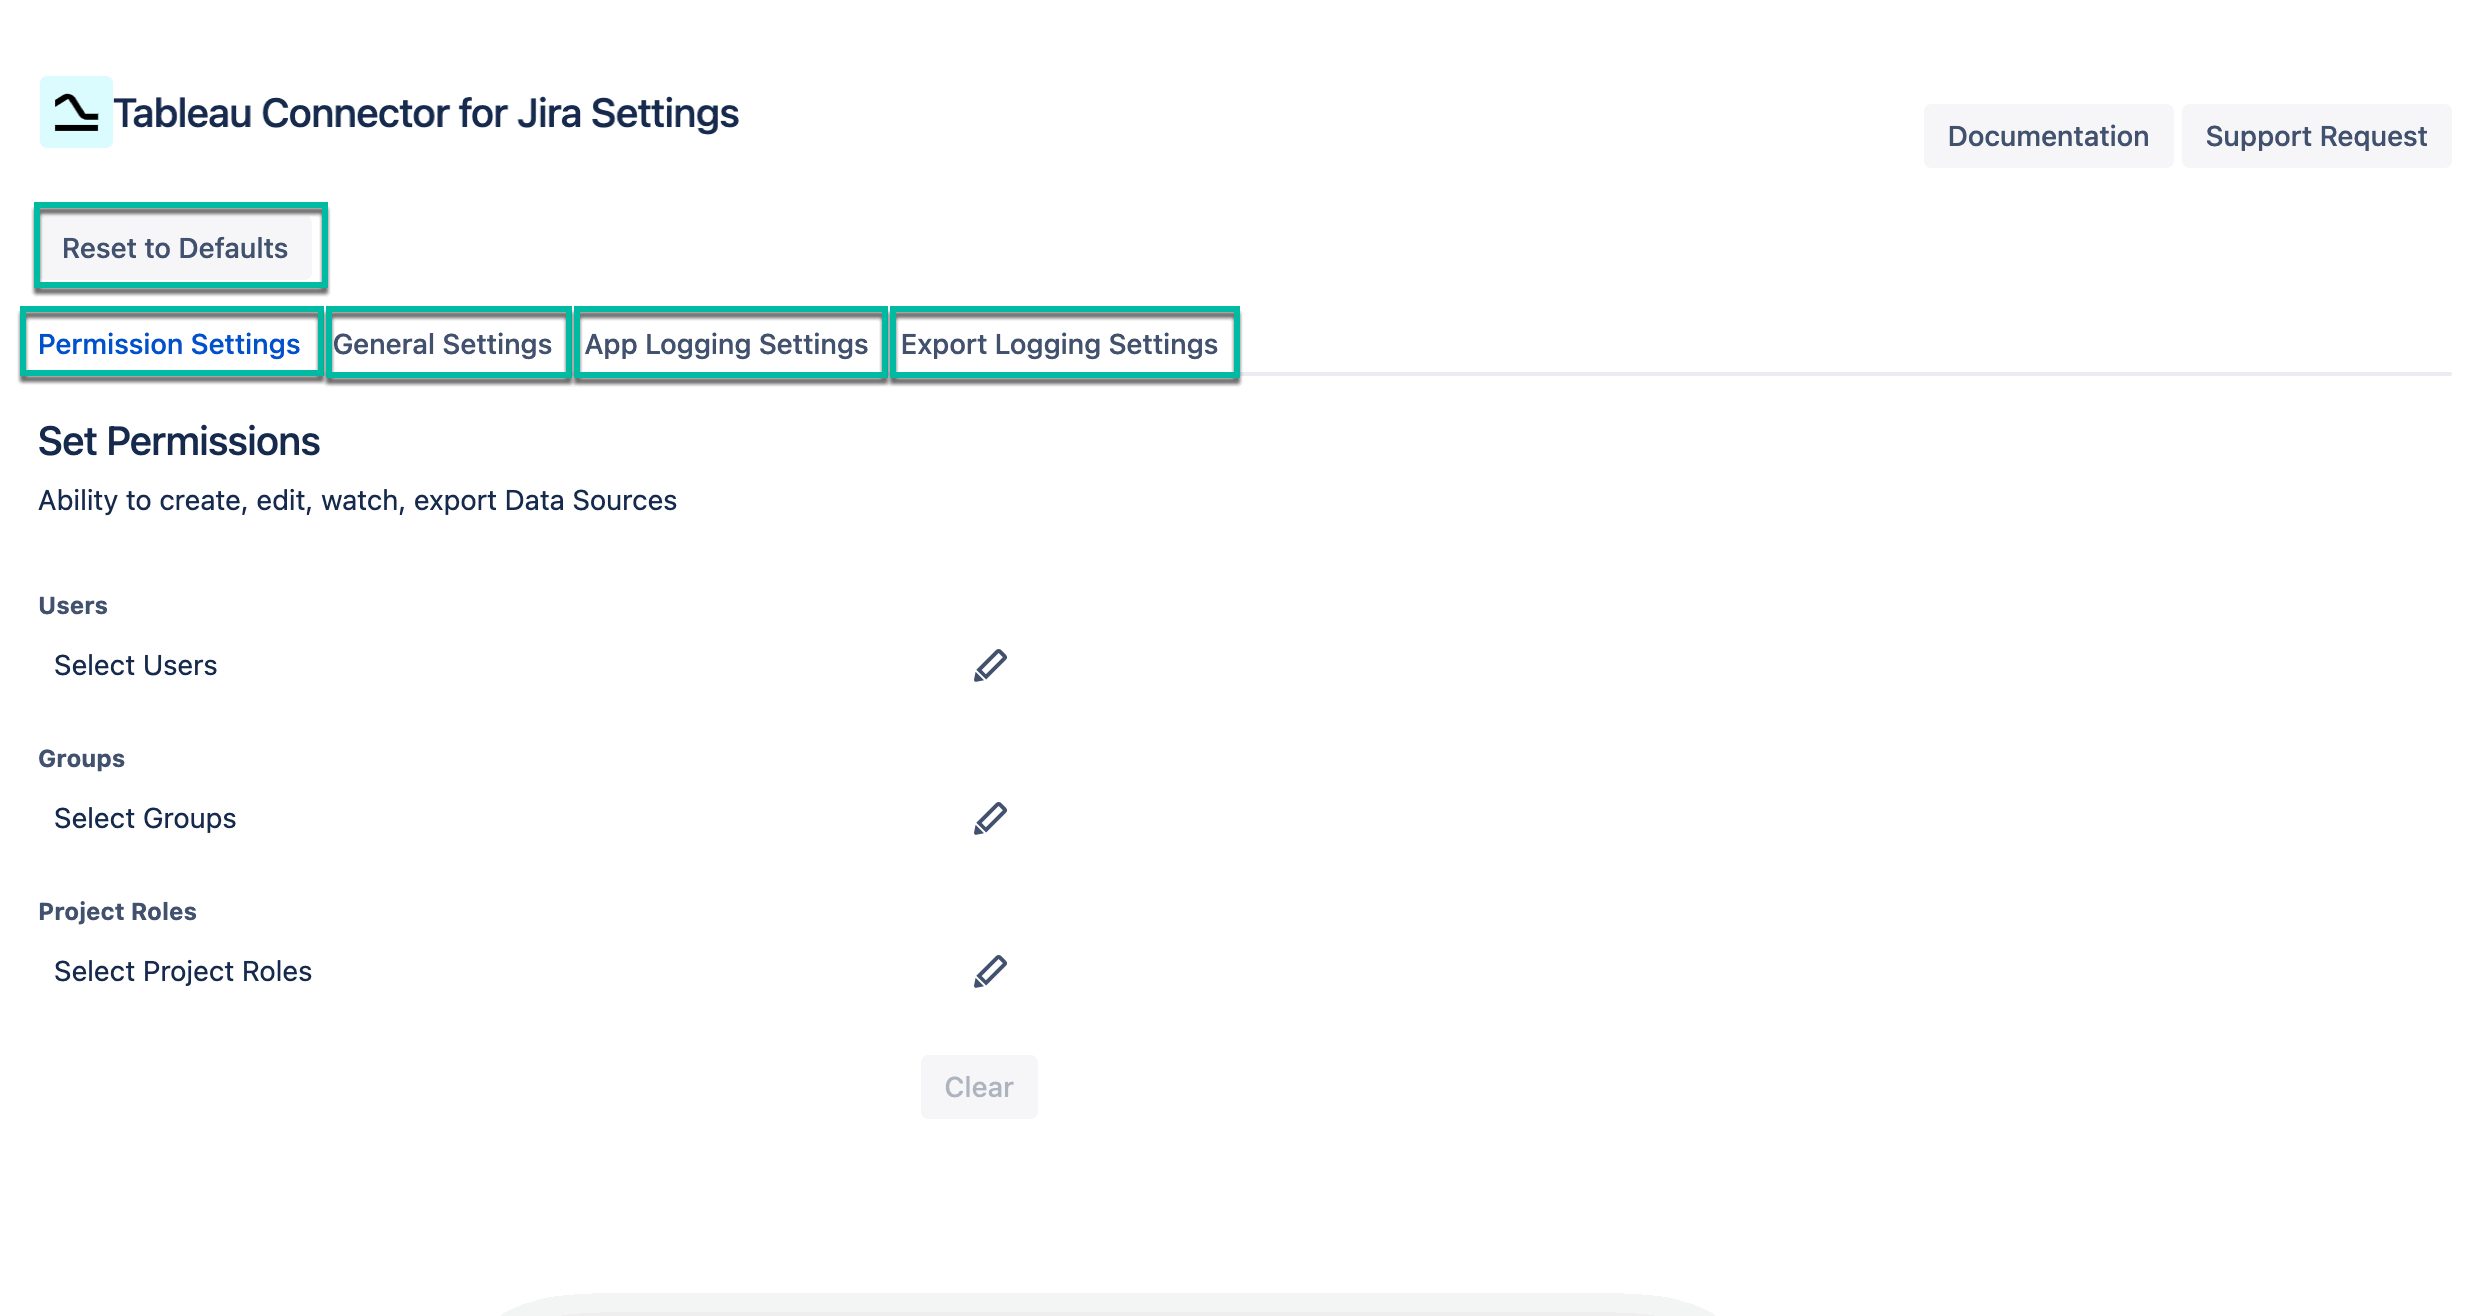
Task: Click the Project Roles section label
Action: [117, 910]
